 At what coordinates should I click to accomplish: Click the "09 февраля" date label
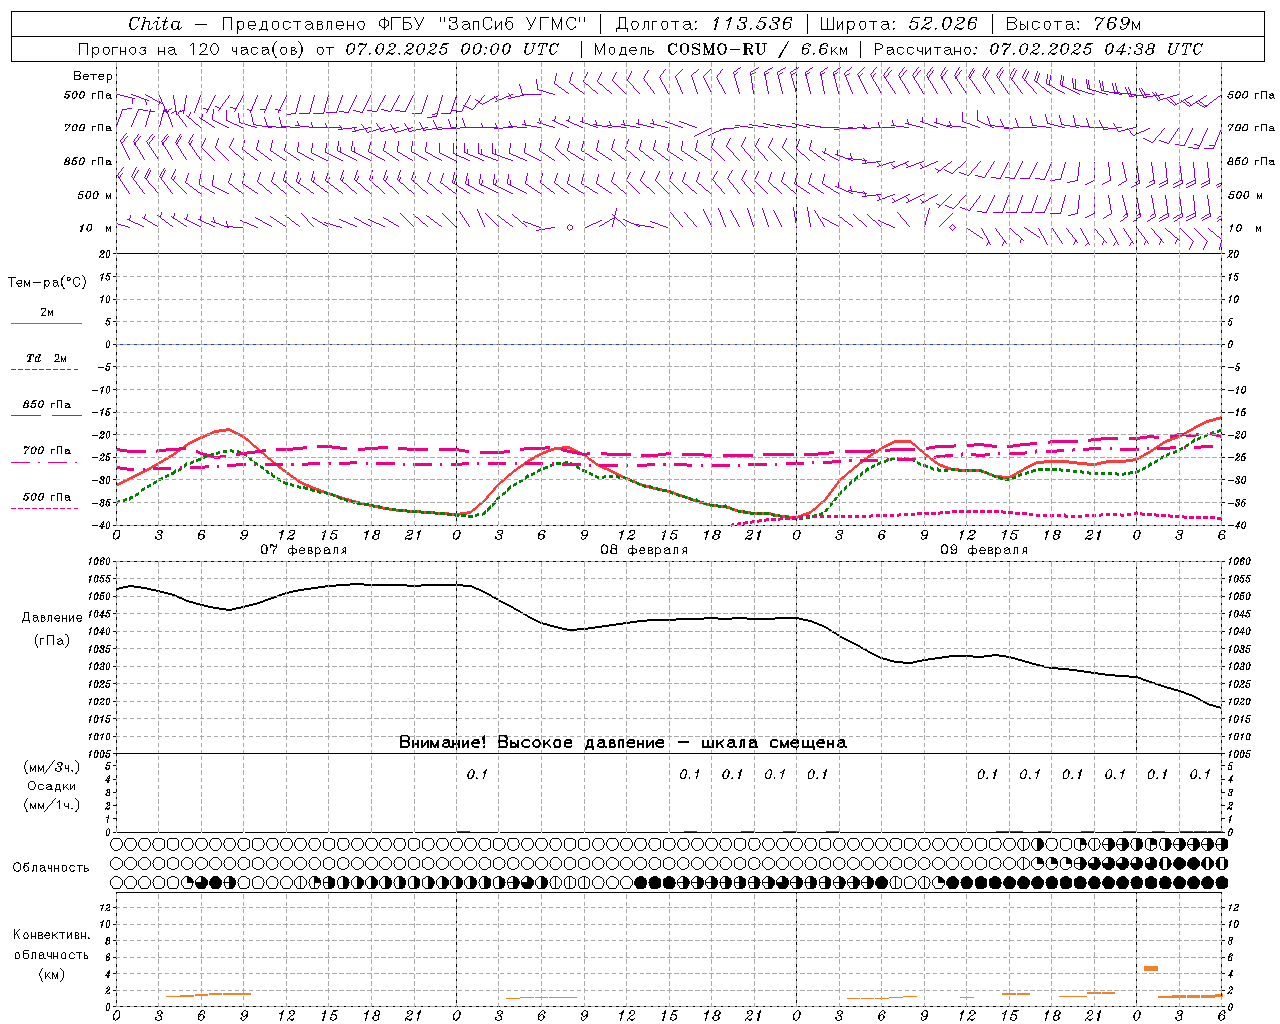pyautogui.click(x=984, y=550)
